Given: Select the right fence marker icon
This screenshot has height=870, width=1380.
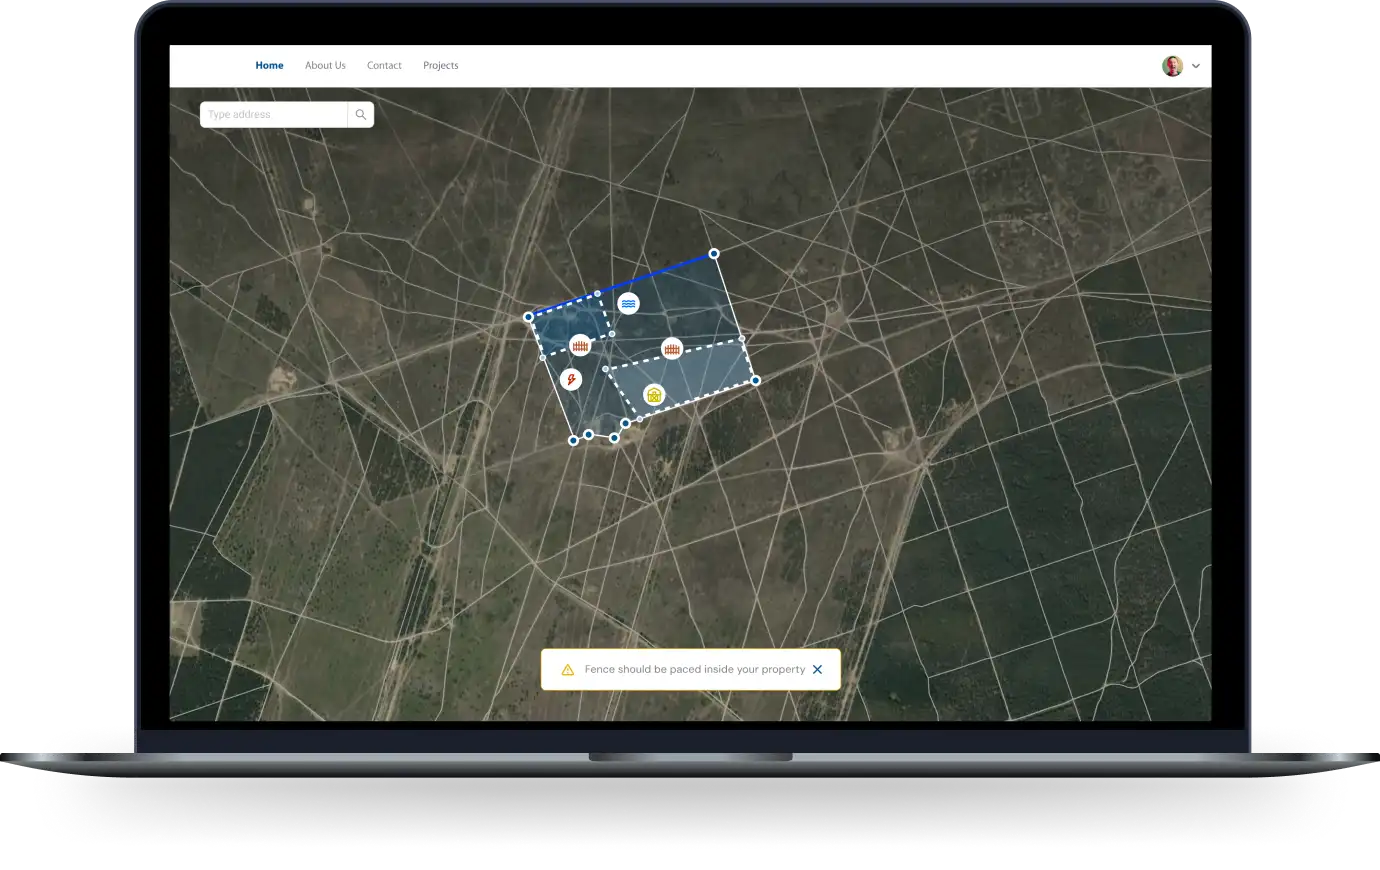Looking at the screenshot, I should pyautogui.click(x=672, y=349).
